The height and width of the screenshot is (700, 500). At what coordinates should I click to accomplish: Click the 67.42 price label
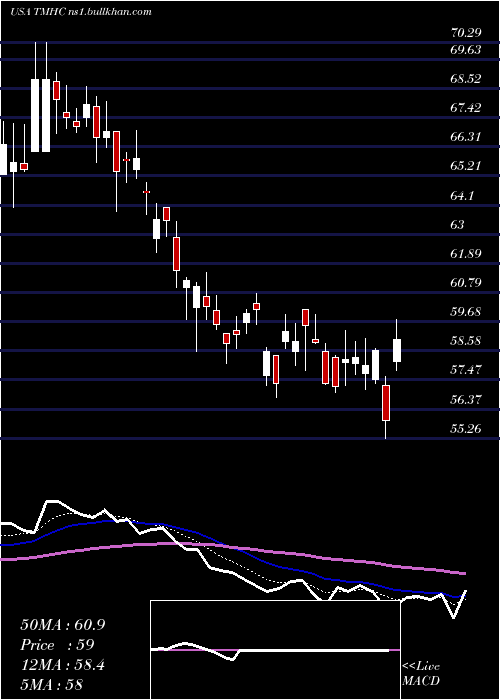pyautogui.click(x=467, y=108)
